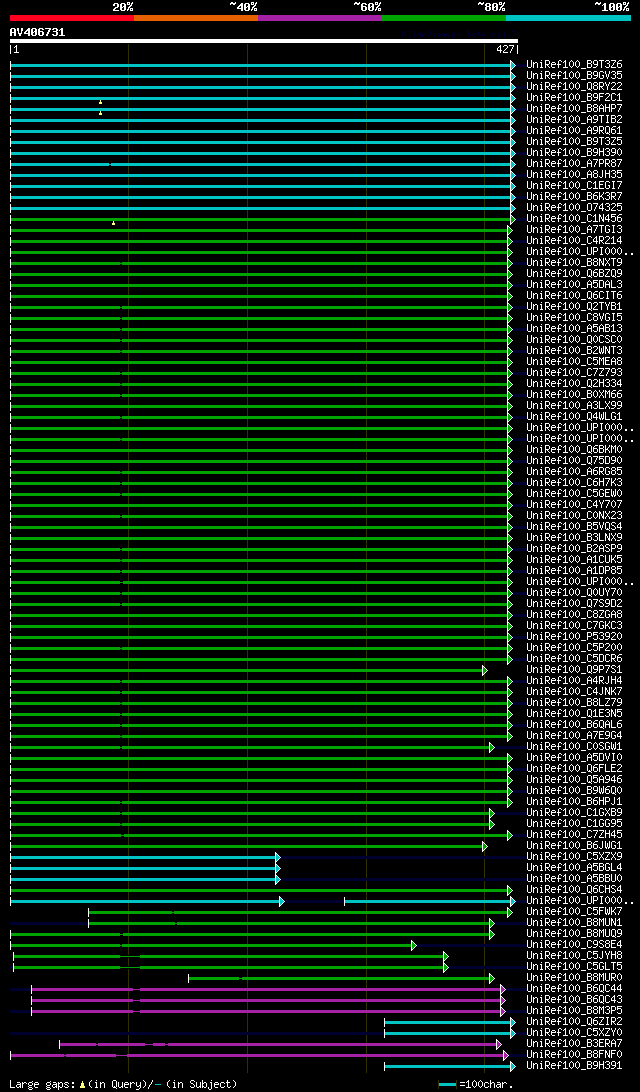Select the UniRef100_B2ASP9 label

(575, 549)
